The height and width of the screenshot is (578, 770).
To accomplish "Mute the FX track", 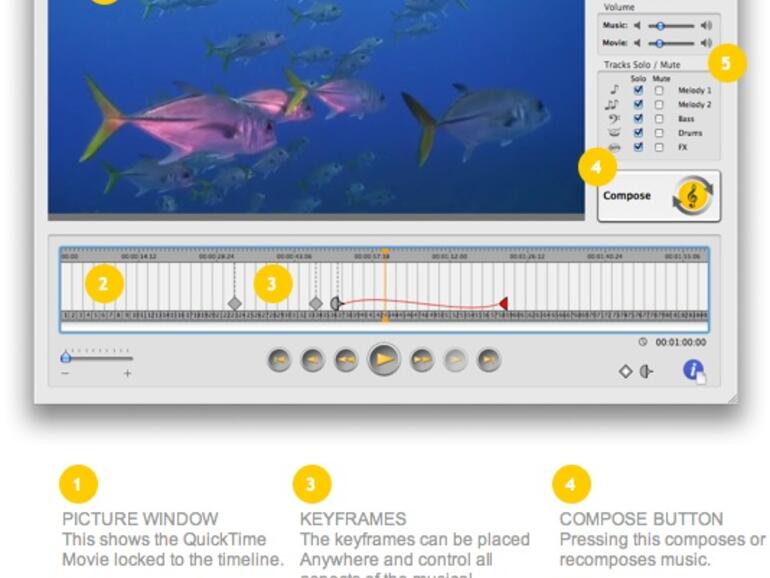I will tap(659, 147).
